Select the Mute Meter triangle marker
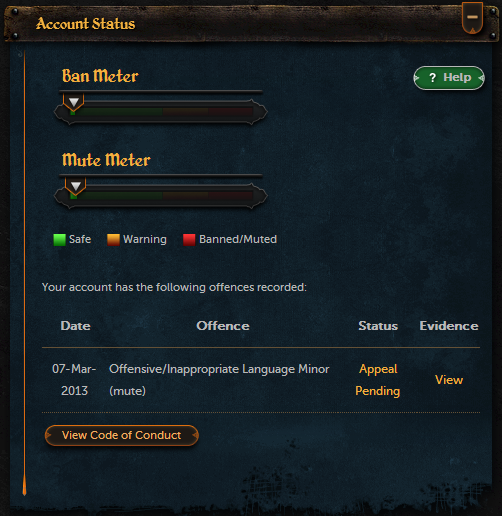Screen dimensions: 502x516 pyautogui.click(x=76, y=186)
